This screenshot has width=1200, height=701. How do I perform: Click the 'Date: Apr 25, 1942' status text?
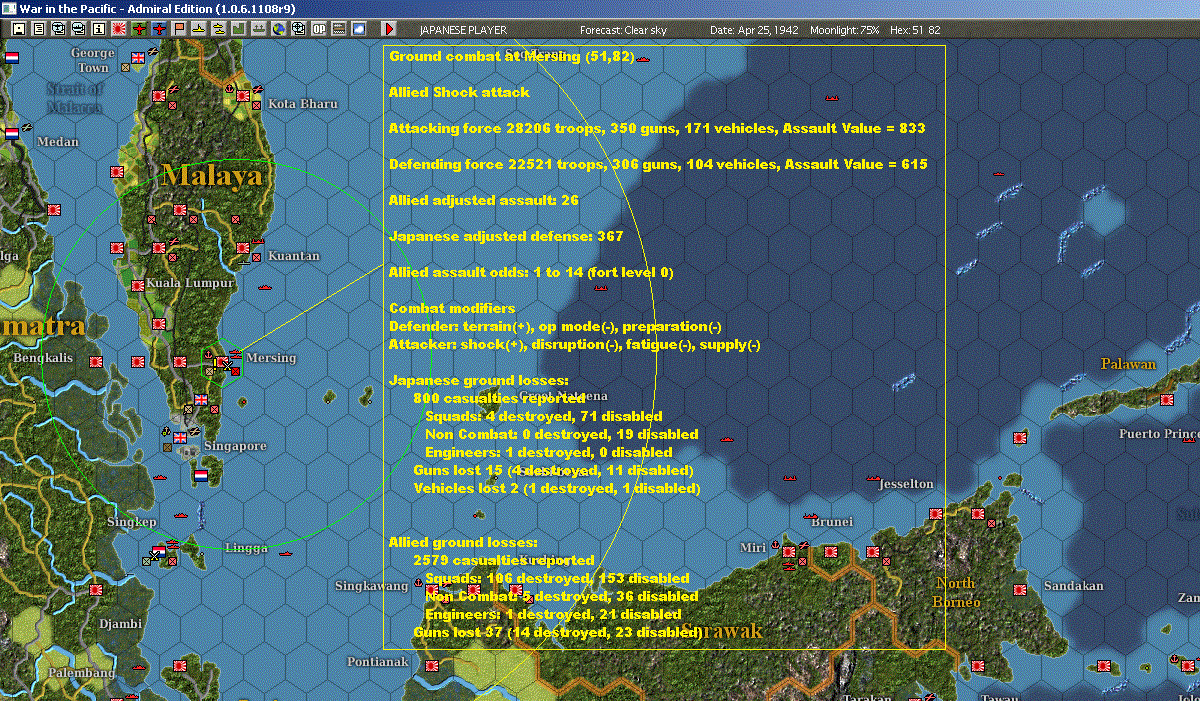[x=754, y=30]
